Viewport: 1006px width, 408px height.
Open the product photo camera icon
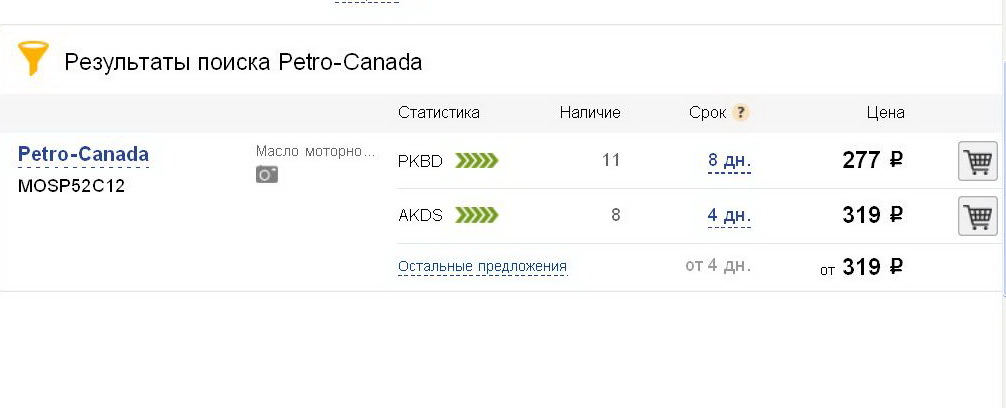click(x=267, y=174)
